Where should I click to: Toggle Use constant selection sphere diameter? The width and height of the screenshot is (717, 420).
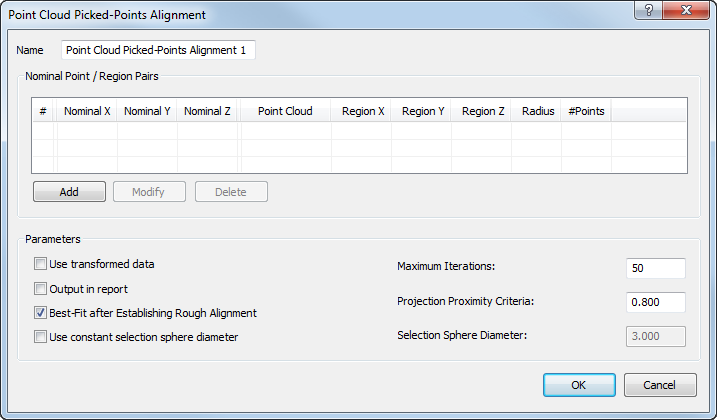coord(41,337)
